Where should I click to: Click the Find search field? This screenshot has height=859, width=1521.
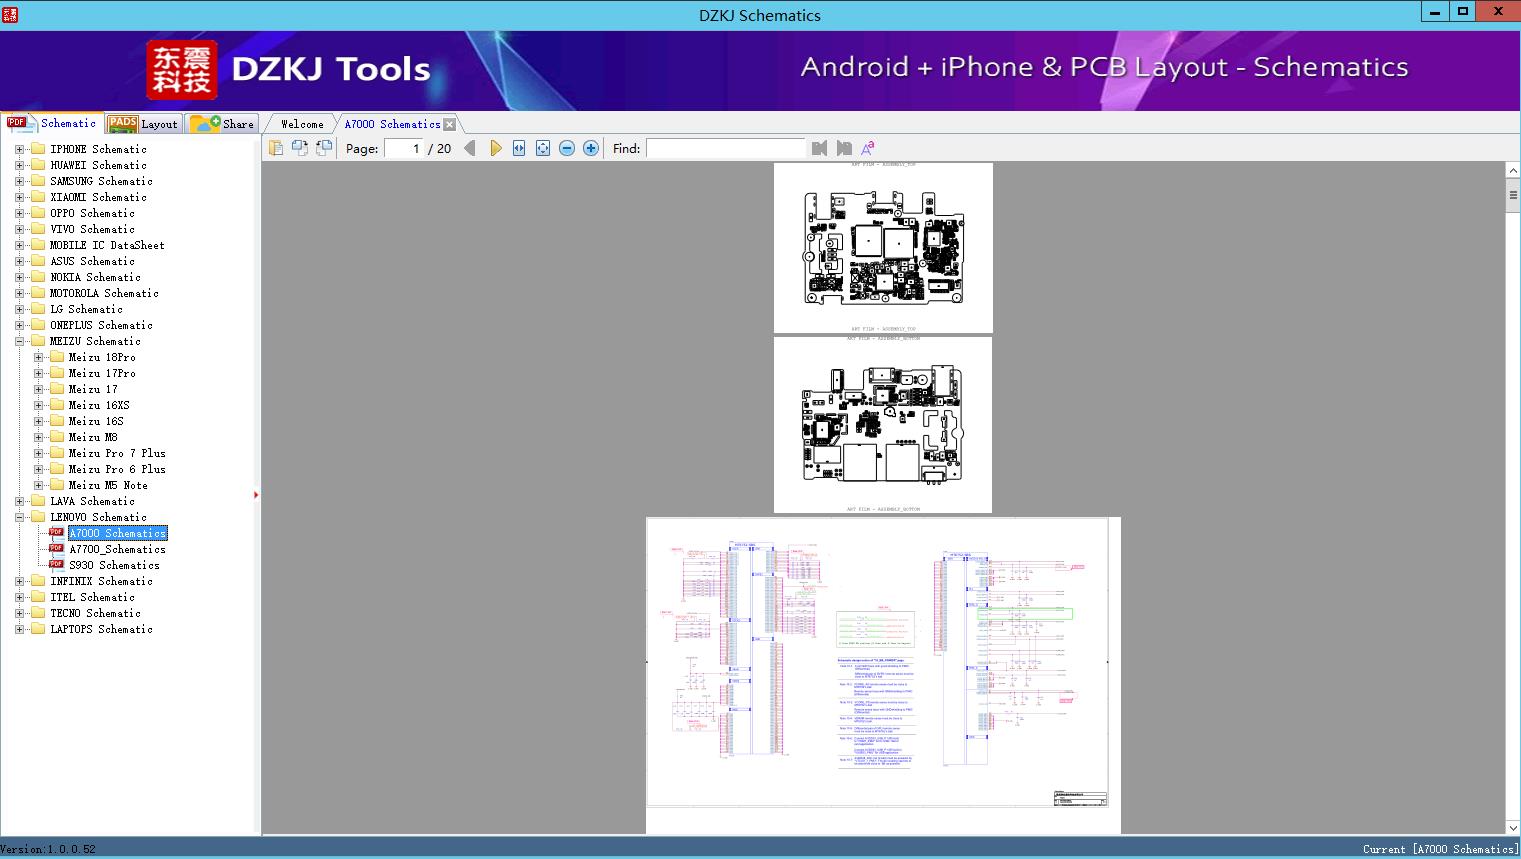tap(725, 148)
